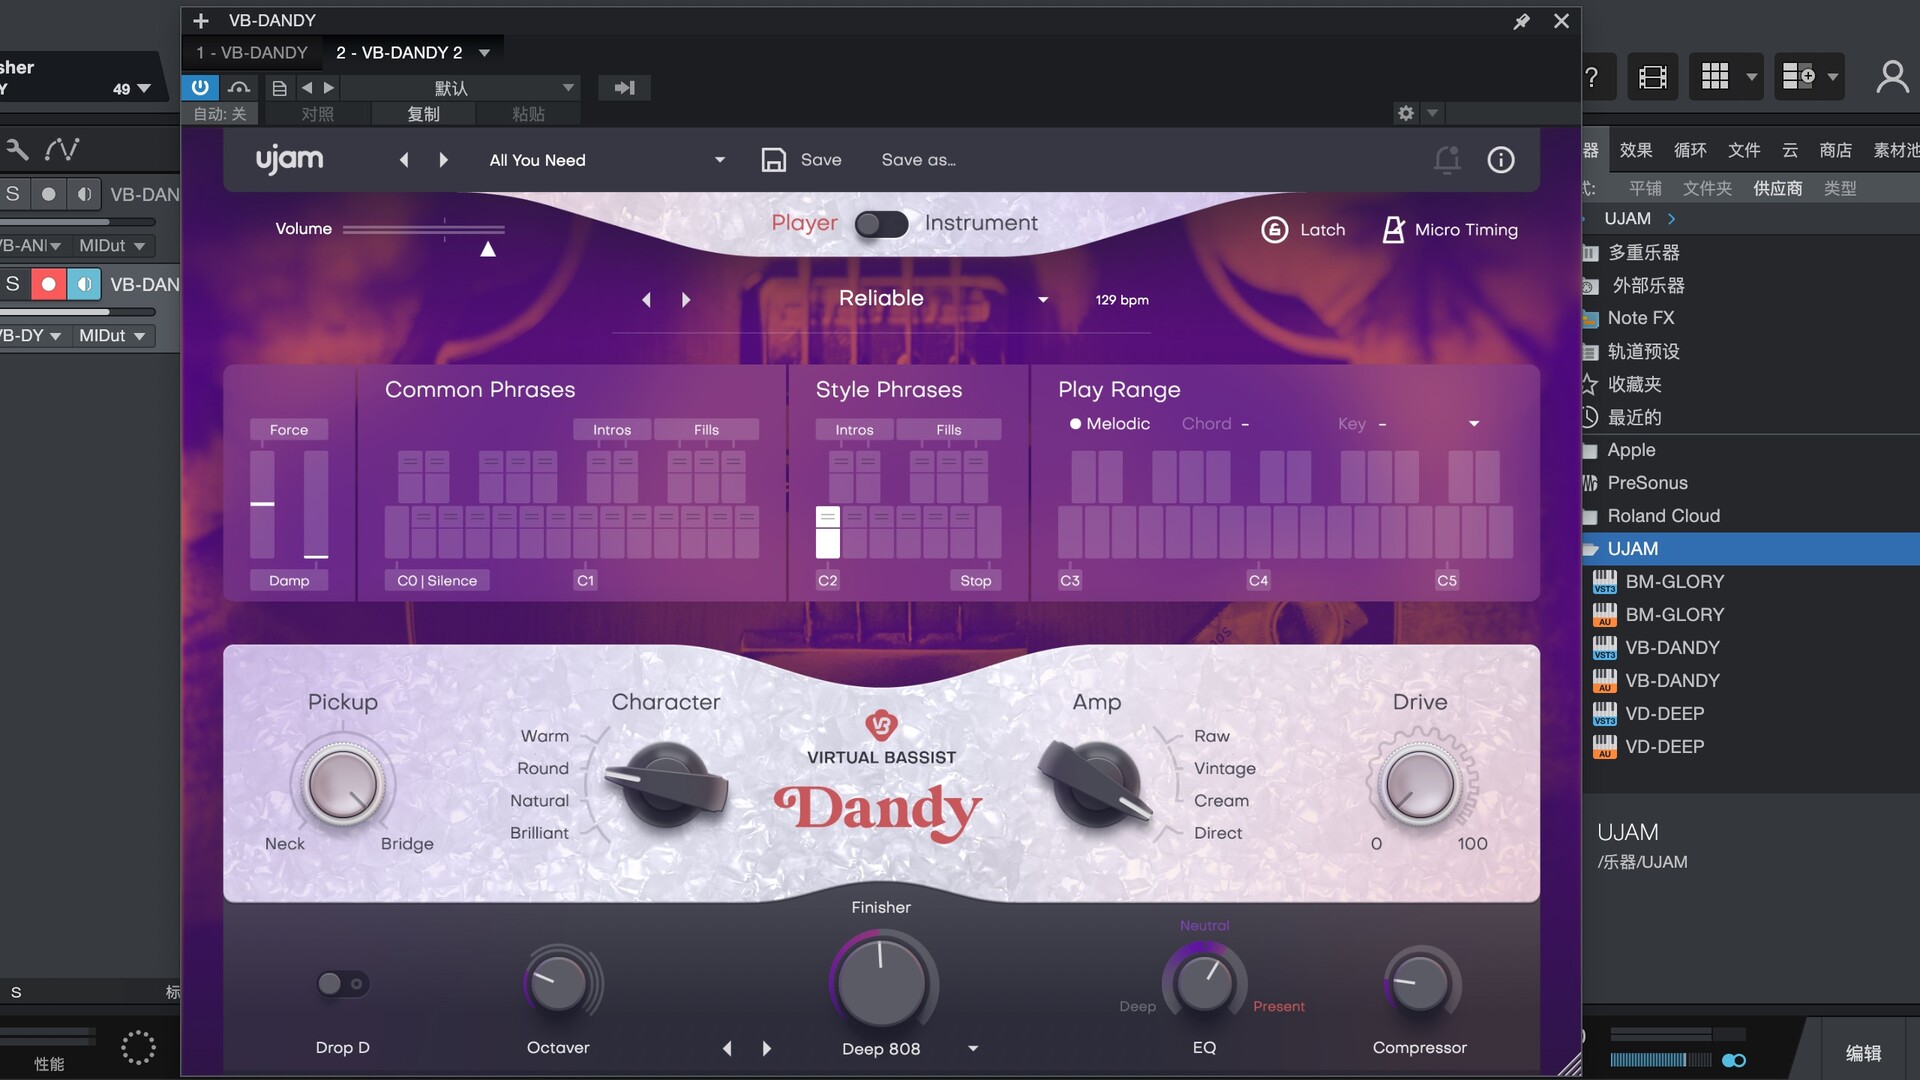Click the automation curve icon in left panel

pyautogui.click(x=62, y=150)
